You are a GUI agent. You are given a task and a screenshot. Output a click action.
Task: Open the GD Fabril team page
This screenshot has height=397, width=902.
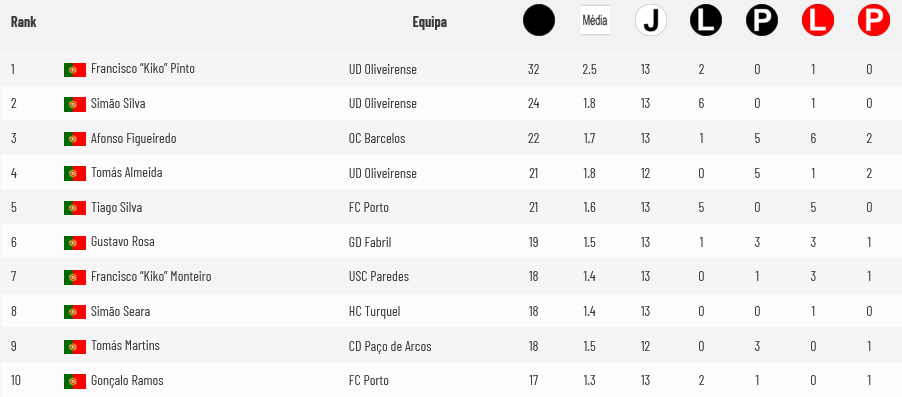click(x=370, y=242)
